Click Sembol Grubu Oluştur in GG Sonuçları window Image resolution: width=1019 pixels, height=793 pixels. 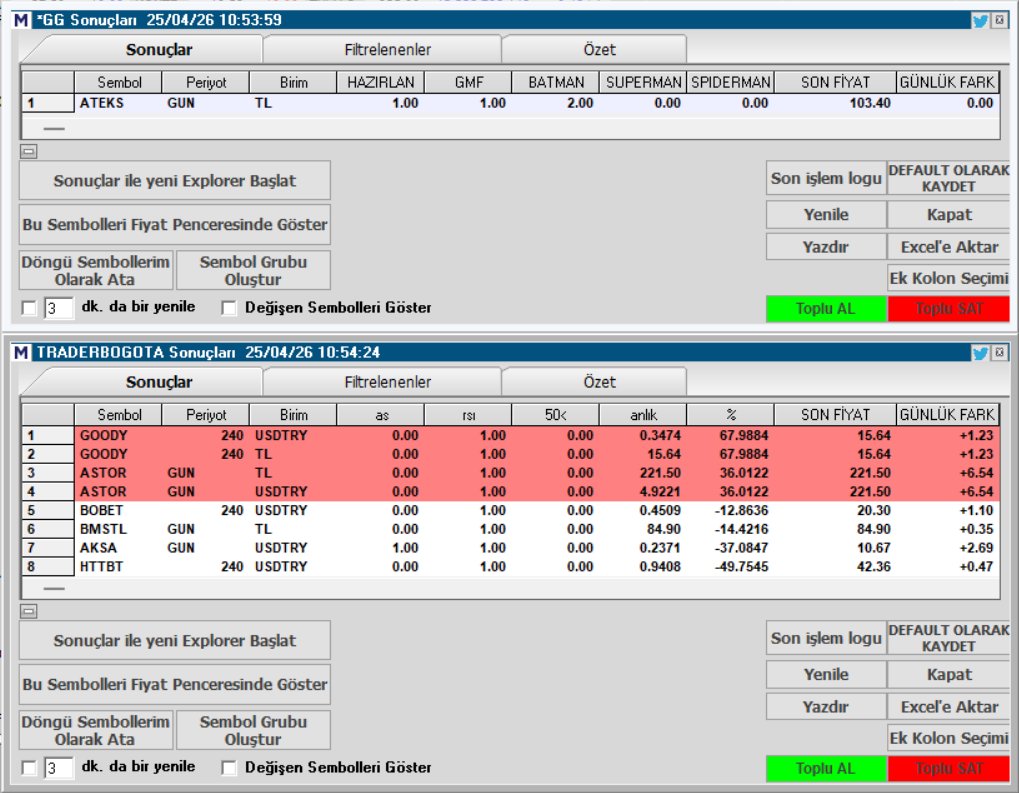coord(253,270)
